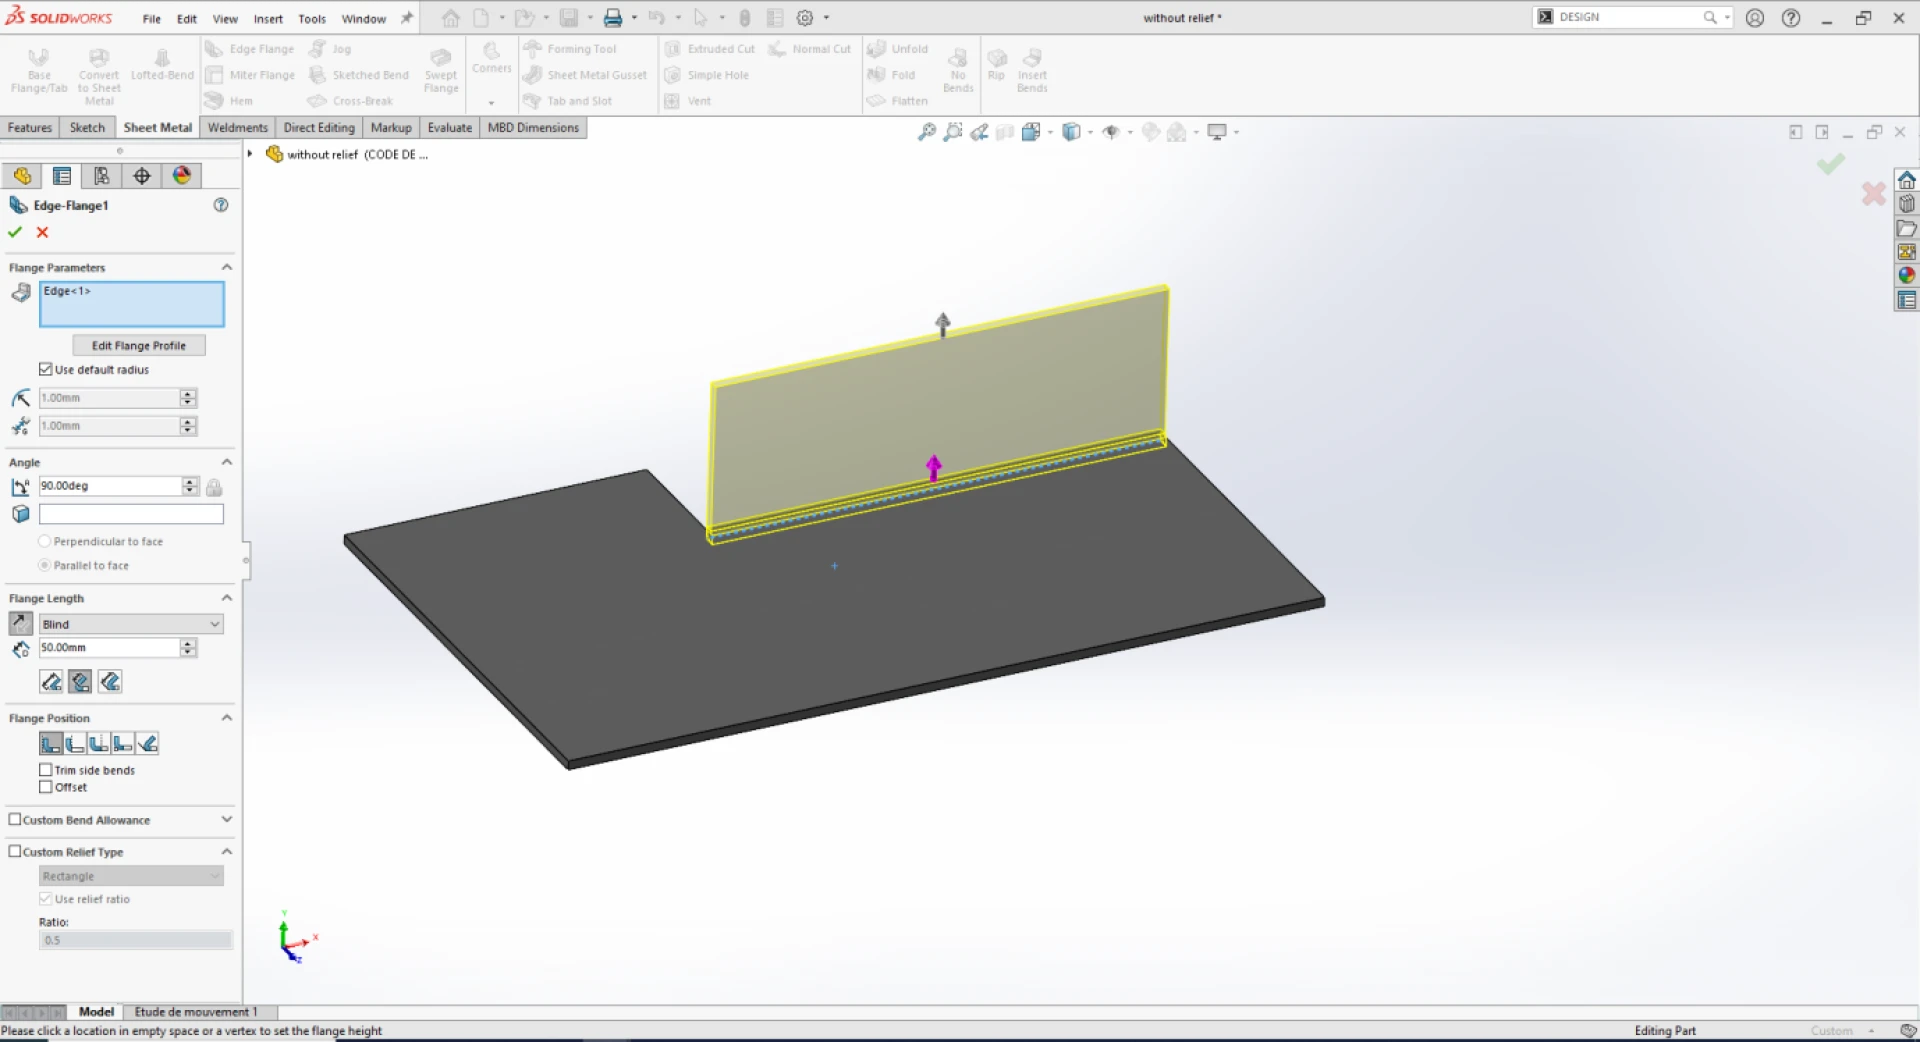Check the Offset checkbox
The height and width of the screenshot is (1042, 1920).
coord(46,787)
